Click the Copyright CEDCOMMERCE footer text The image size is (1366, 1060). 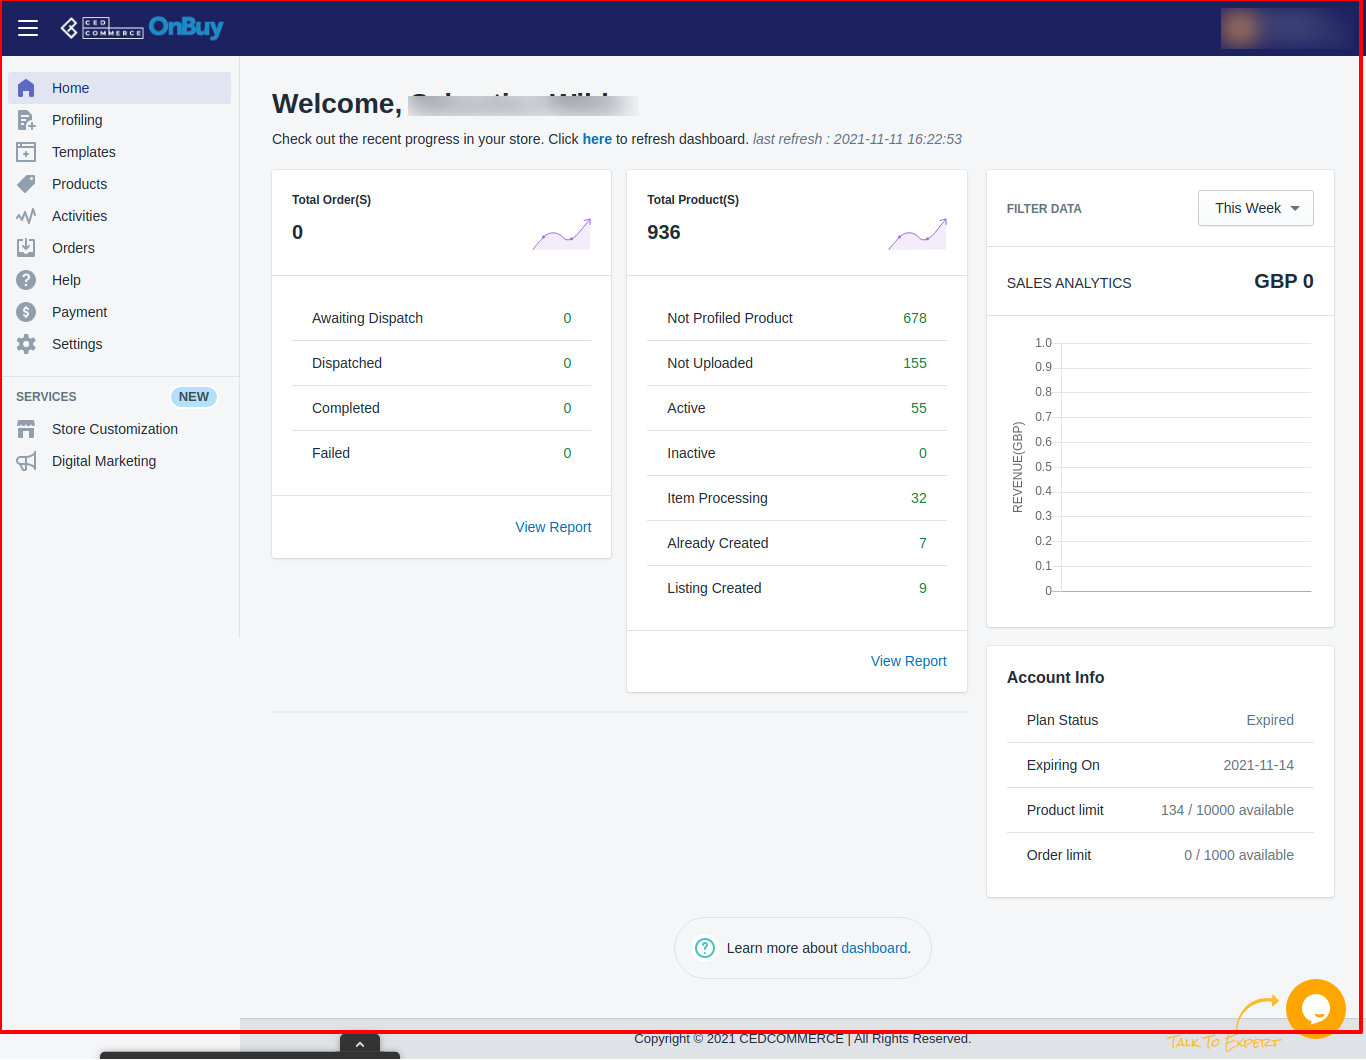pos(803,1039)
